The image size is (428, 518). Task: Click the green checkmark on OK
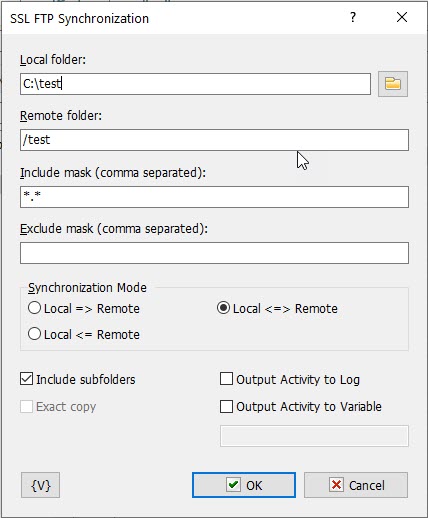[x=233, y=484]
